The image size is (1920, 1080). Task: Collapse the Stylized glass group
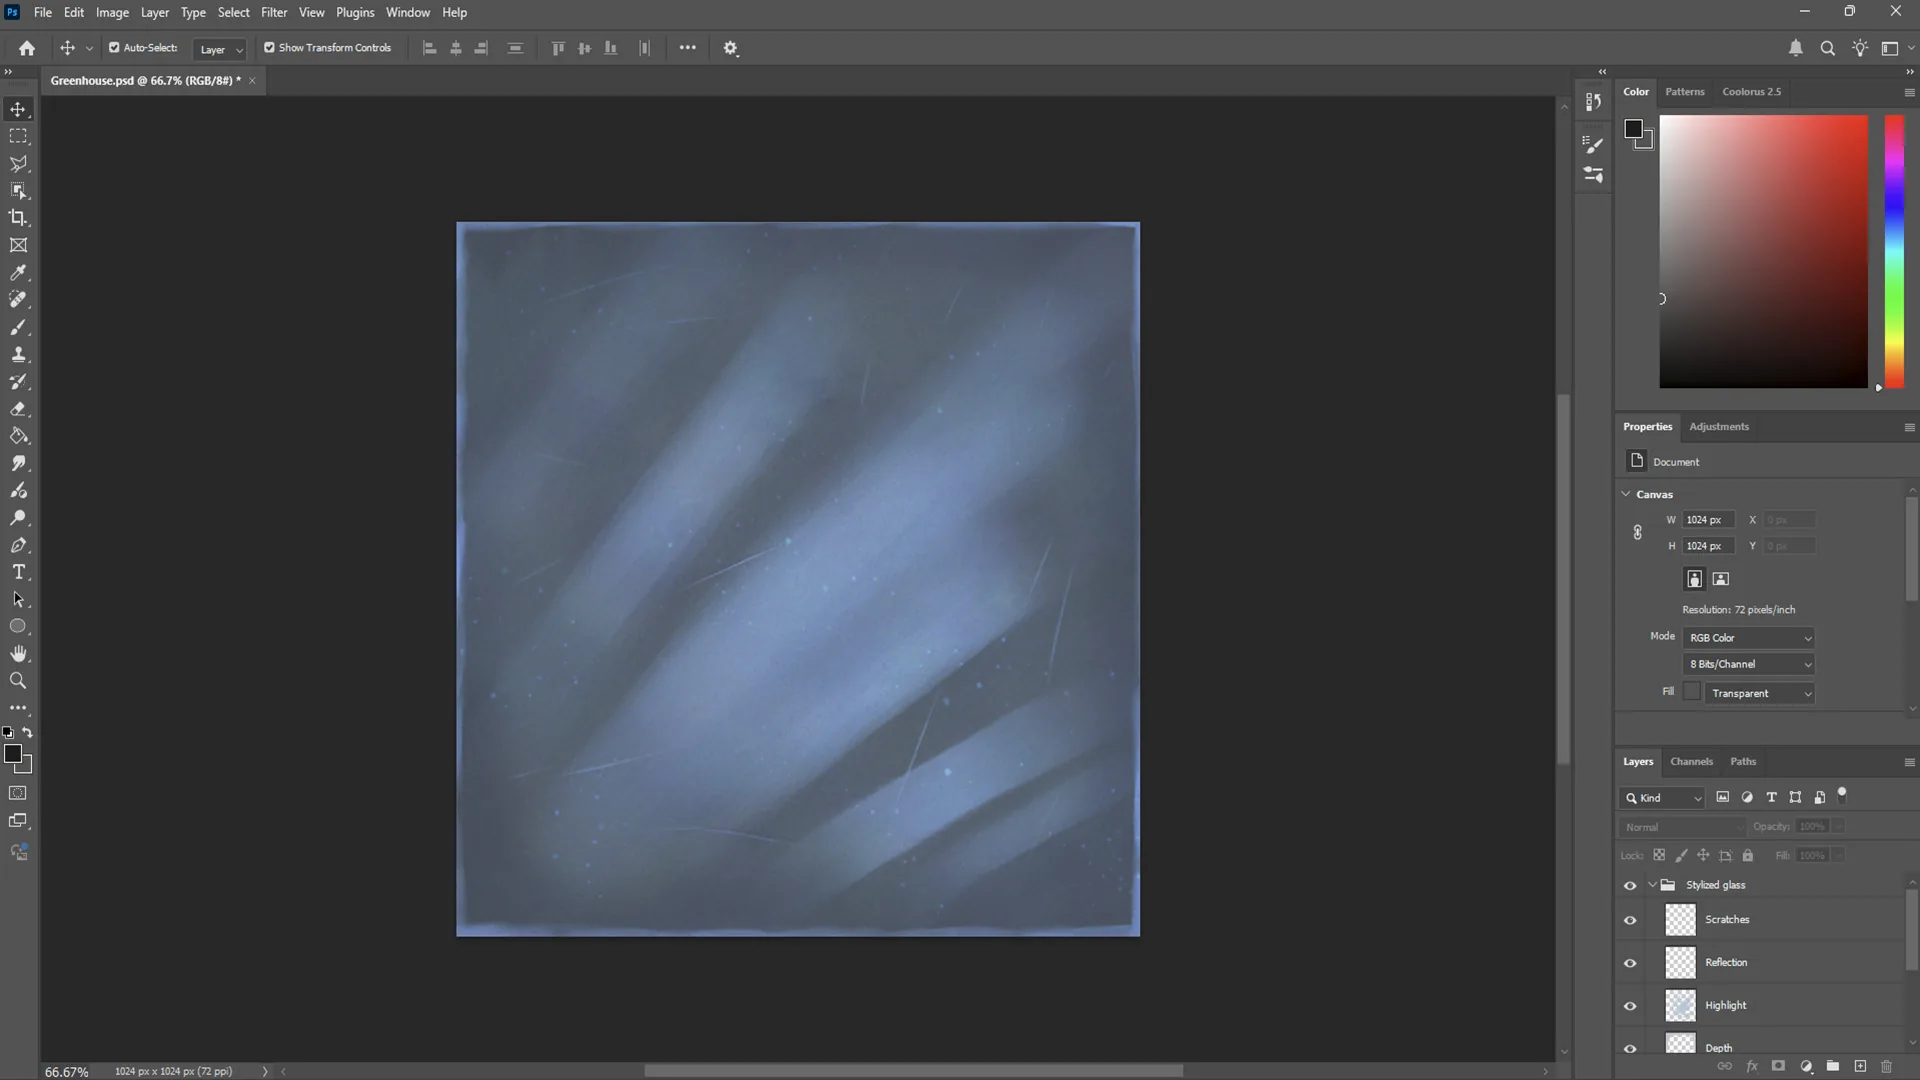click(1652, 885)
